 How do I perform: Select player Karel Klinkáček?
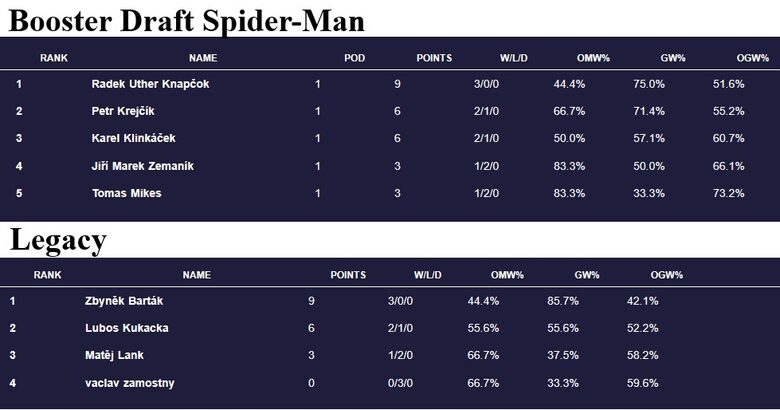pos(133,138)
